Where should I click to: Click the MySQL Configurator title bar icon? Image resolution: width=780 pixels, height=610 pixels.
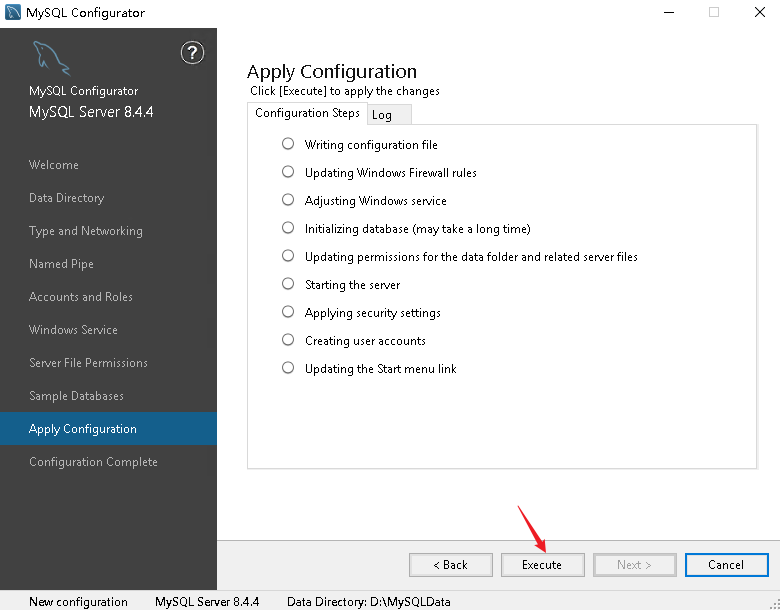click(12, 12)
